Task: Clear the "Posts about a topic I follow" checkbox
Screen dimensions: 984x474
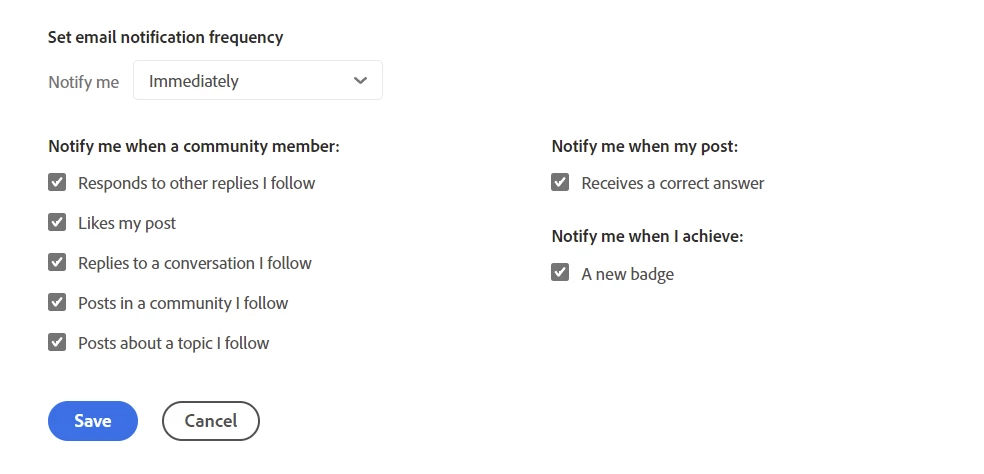Action: 57,343
